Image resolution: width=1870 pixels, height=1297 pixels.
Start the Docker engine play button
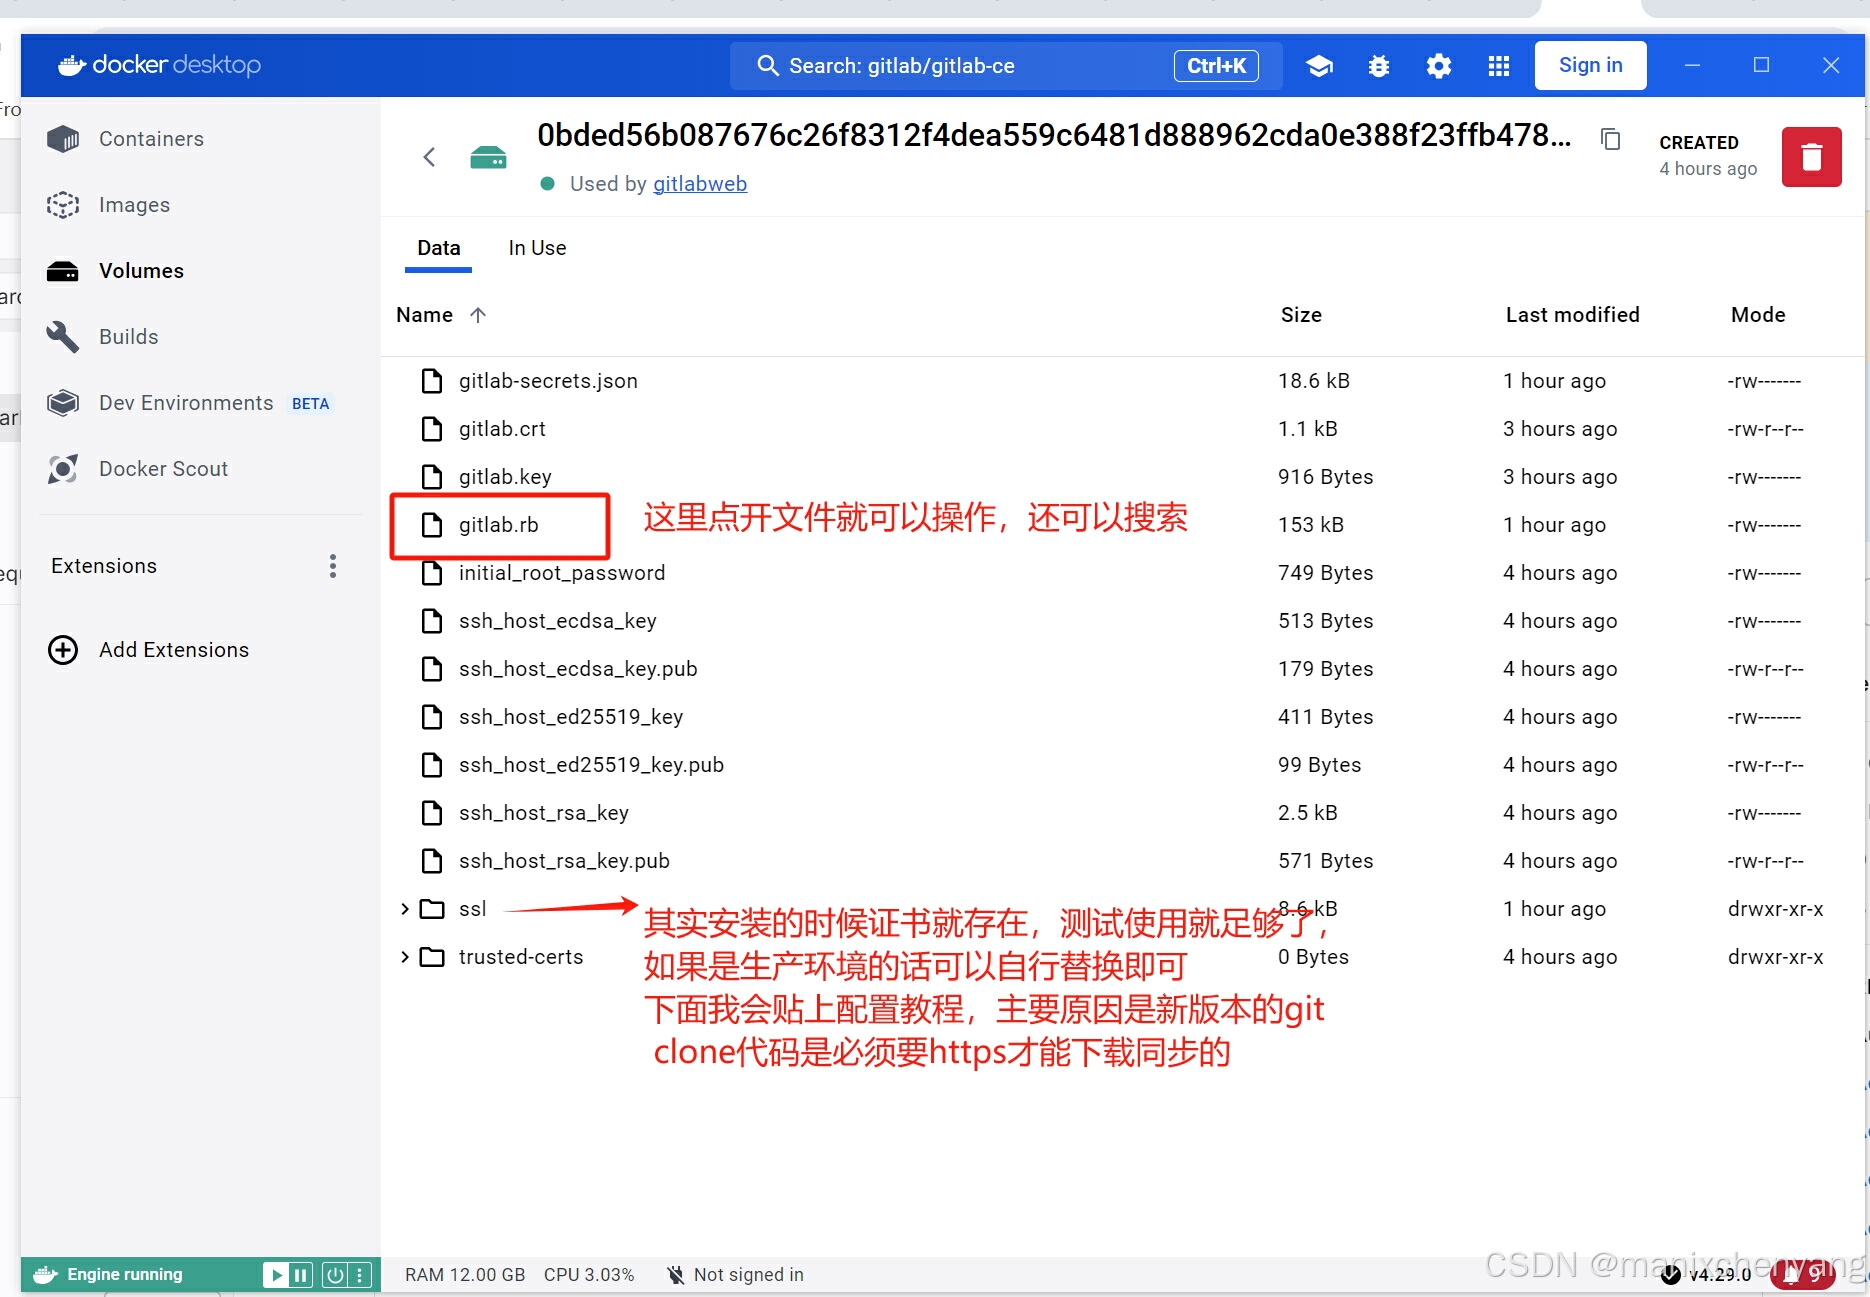(x=274, y=1275)
